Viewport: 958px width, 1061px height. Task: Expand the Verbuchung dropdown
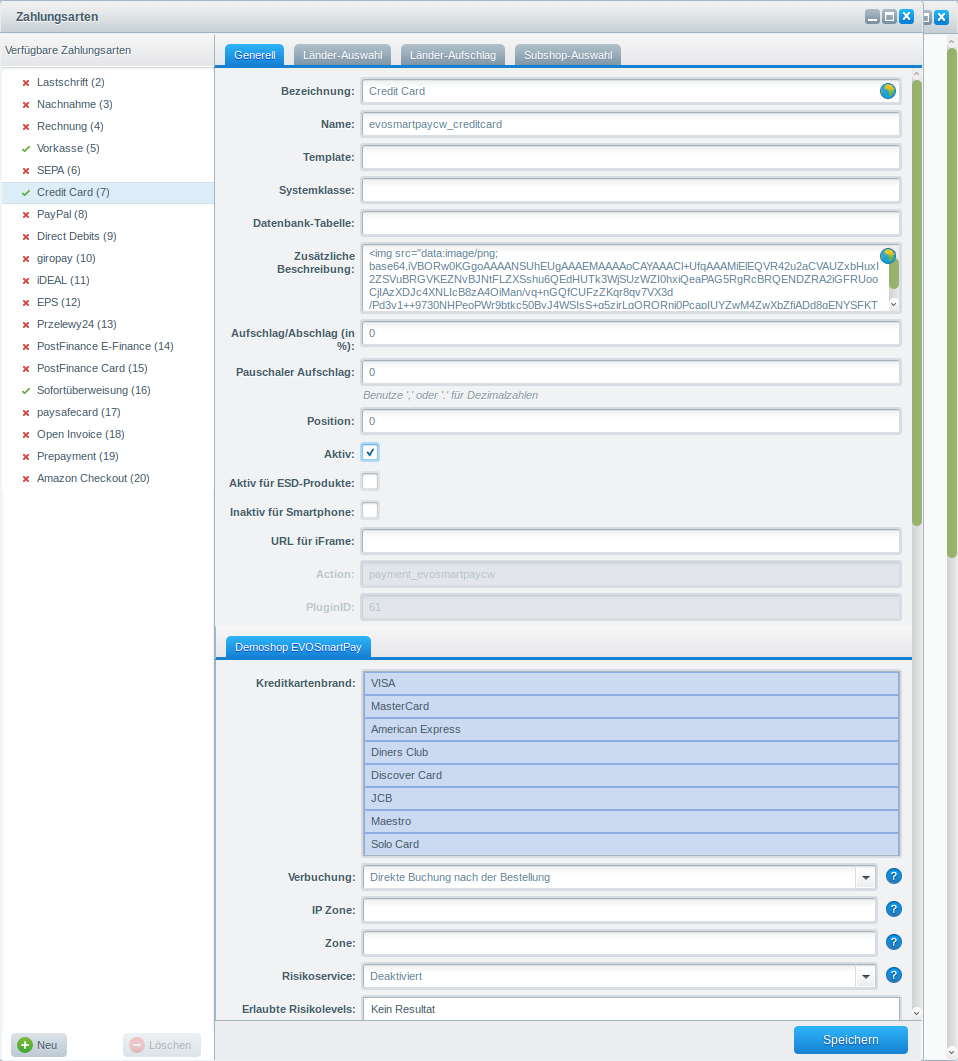[865, 877]
